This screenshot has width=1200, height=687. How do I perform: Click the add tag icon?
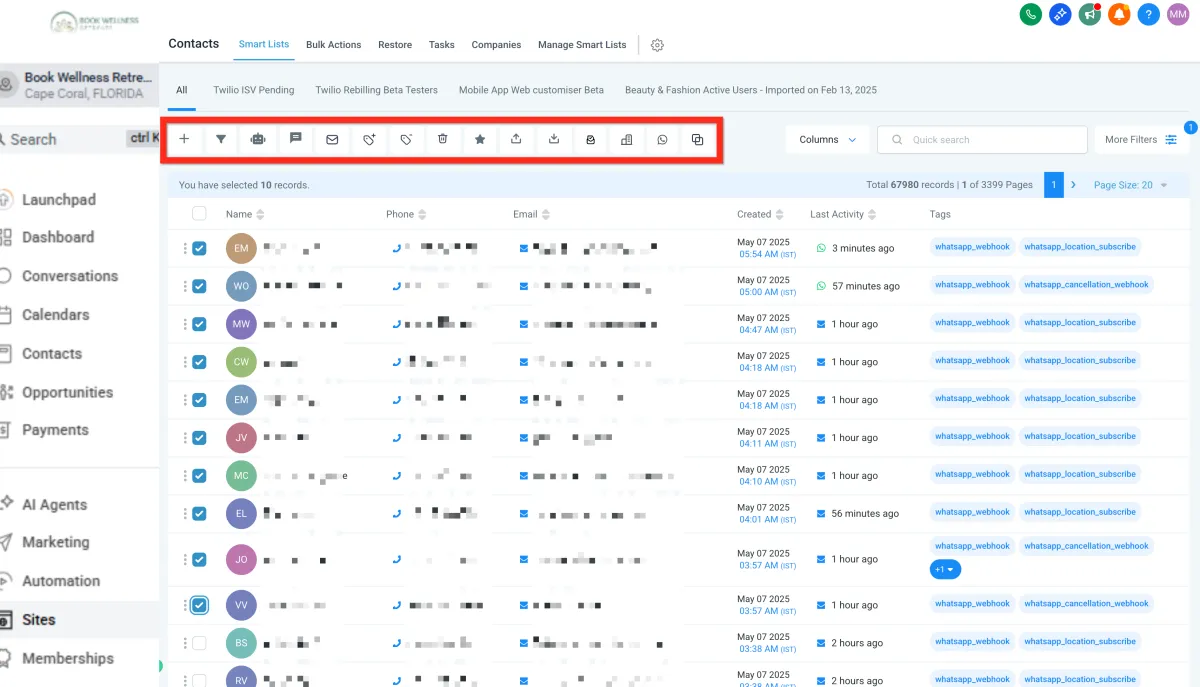click(369, 140)
